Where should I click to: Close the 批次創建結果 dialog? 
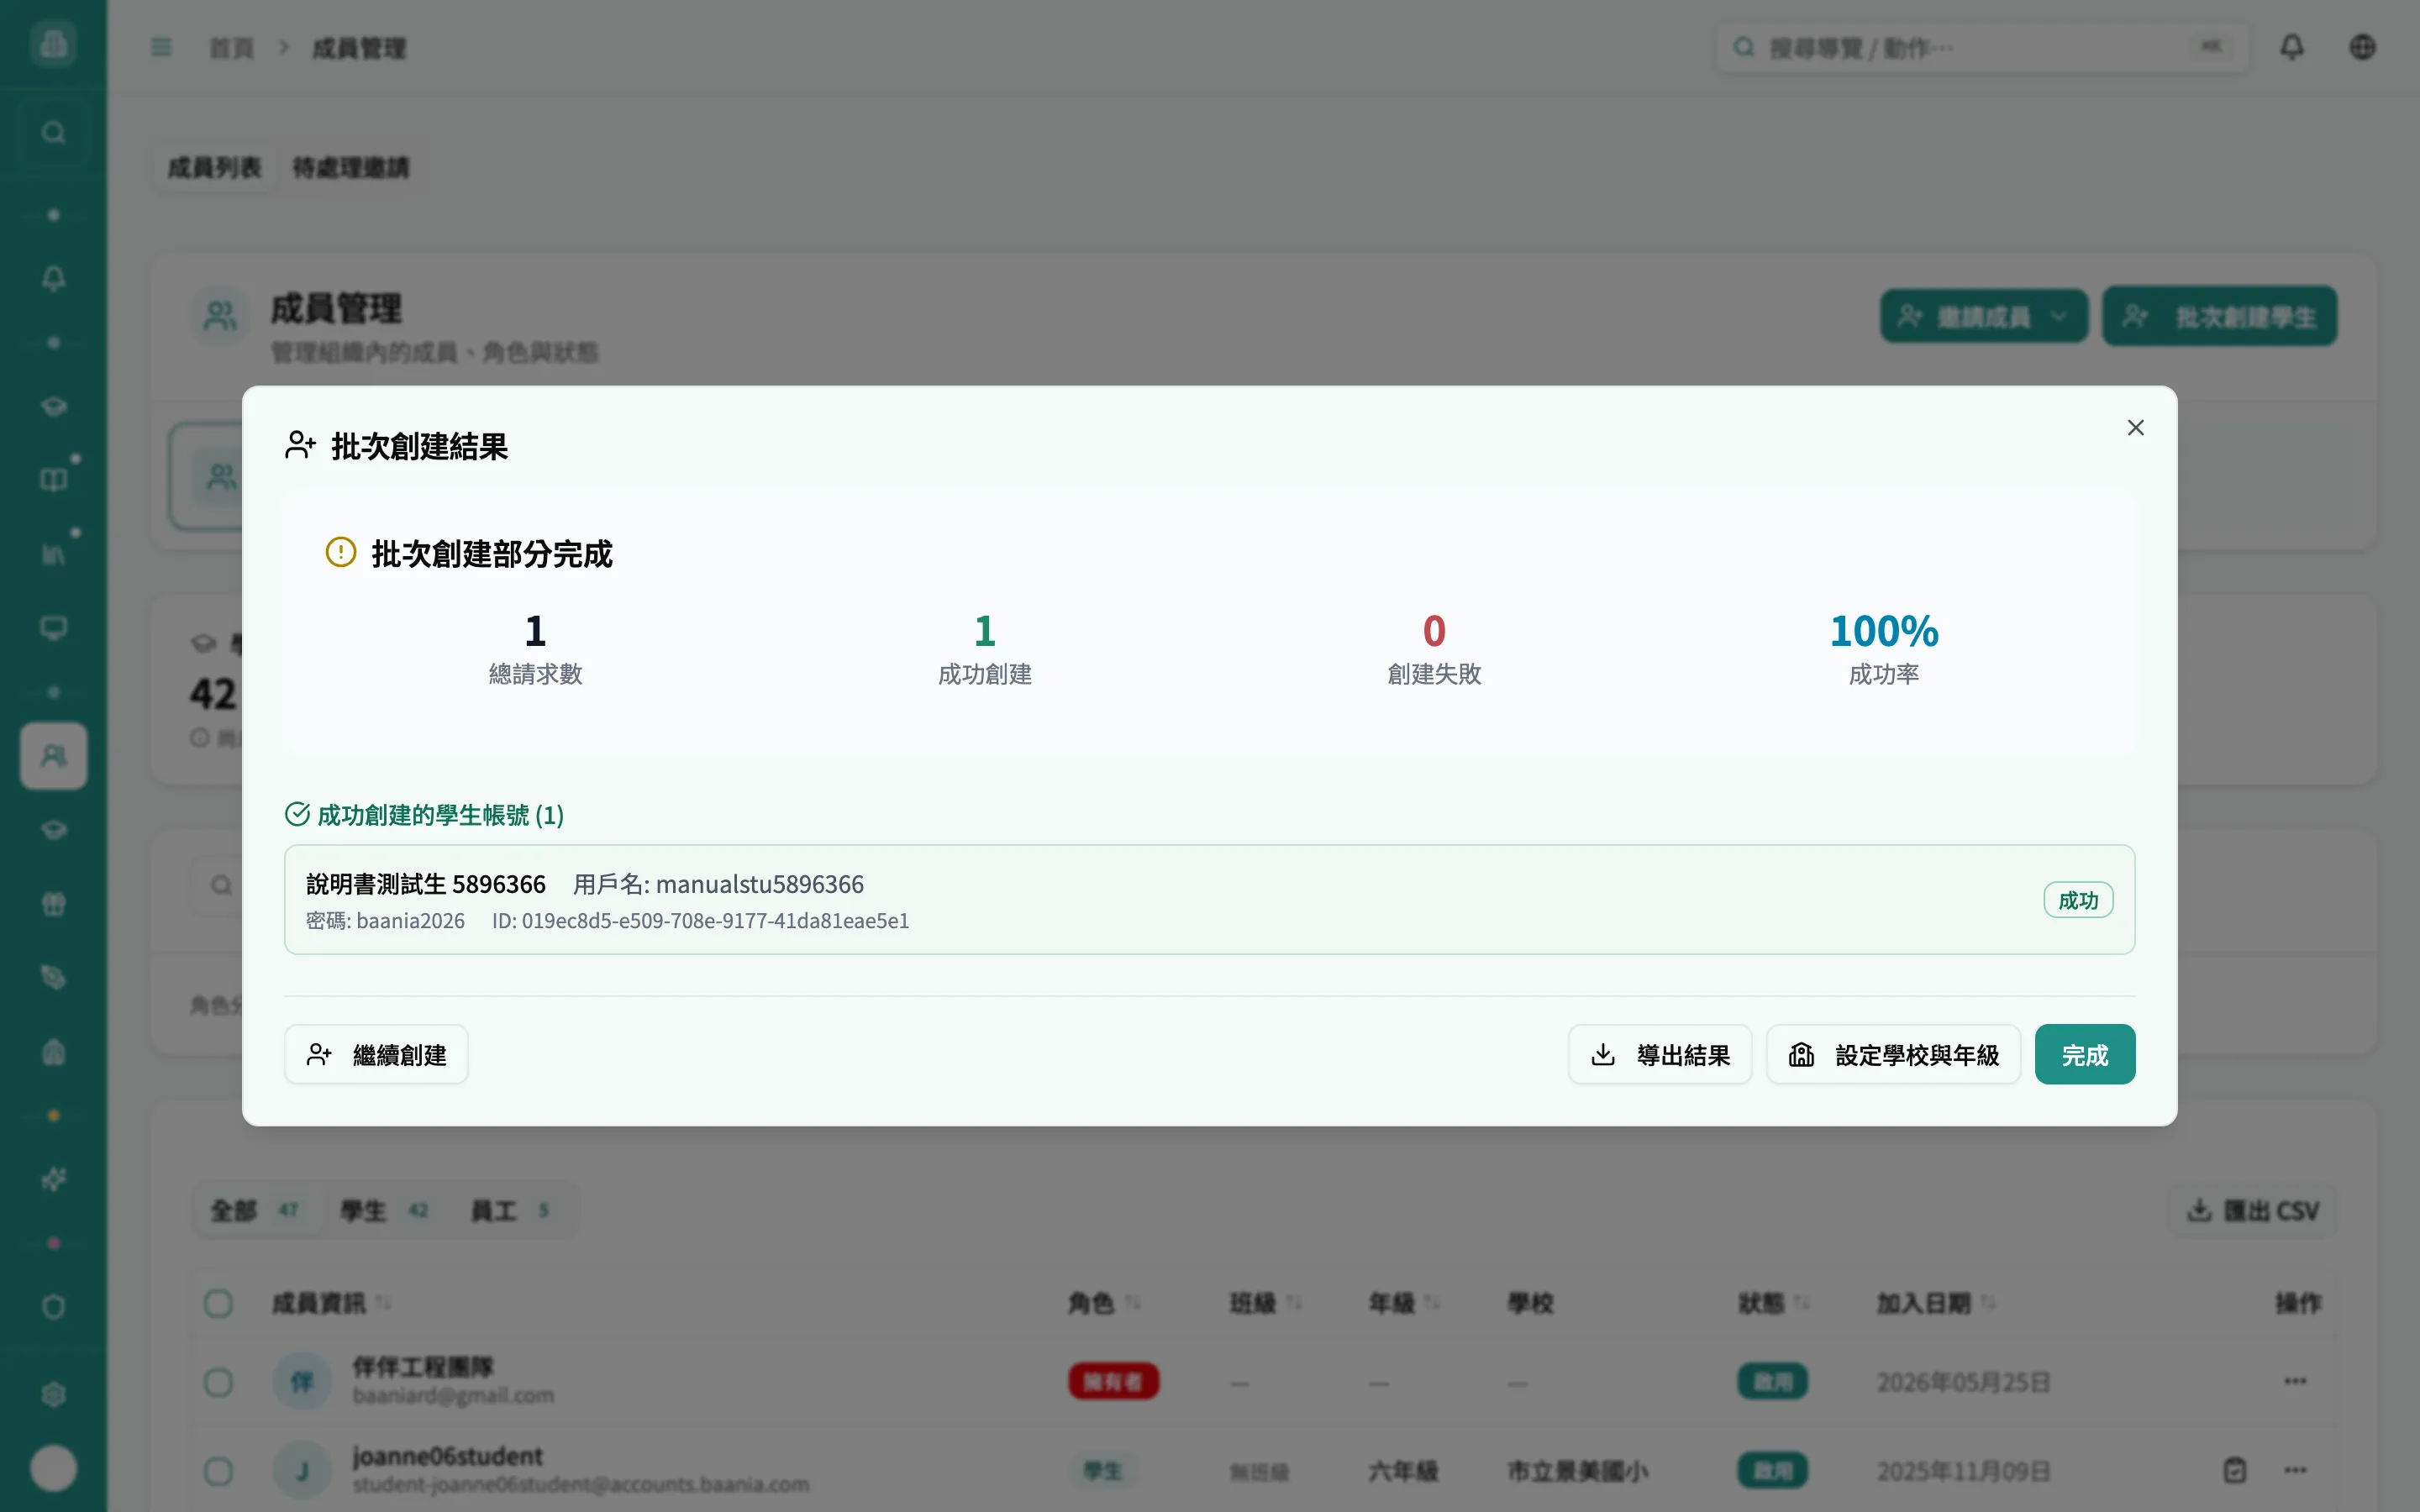coord(2135,428)
